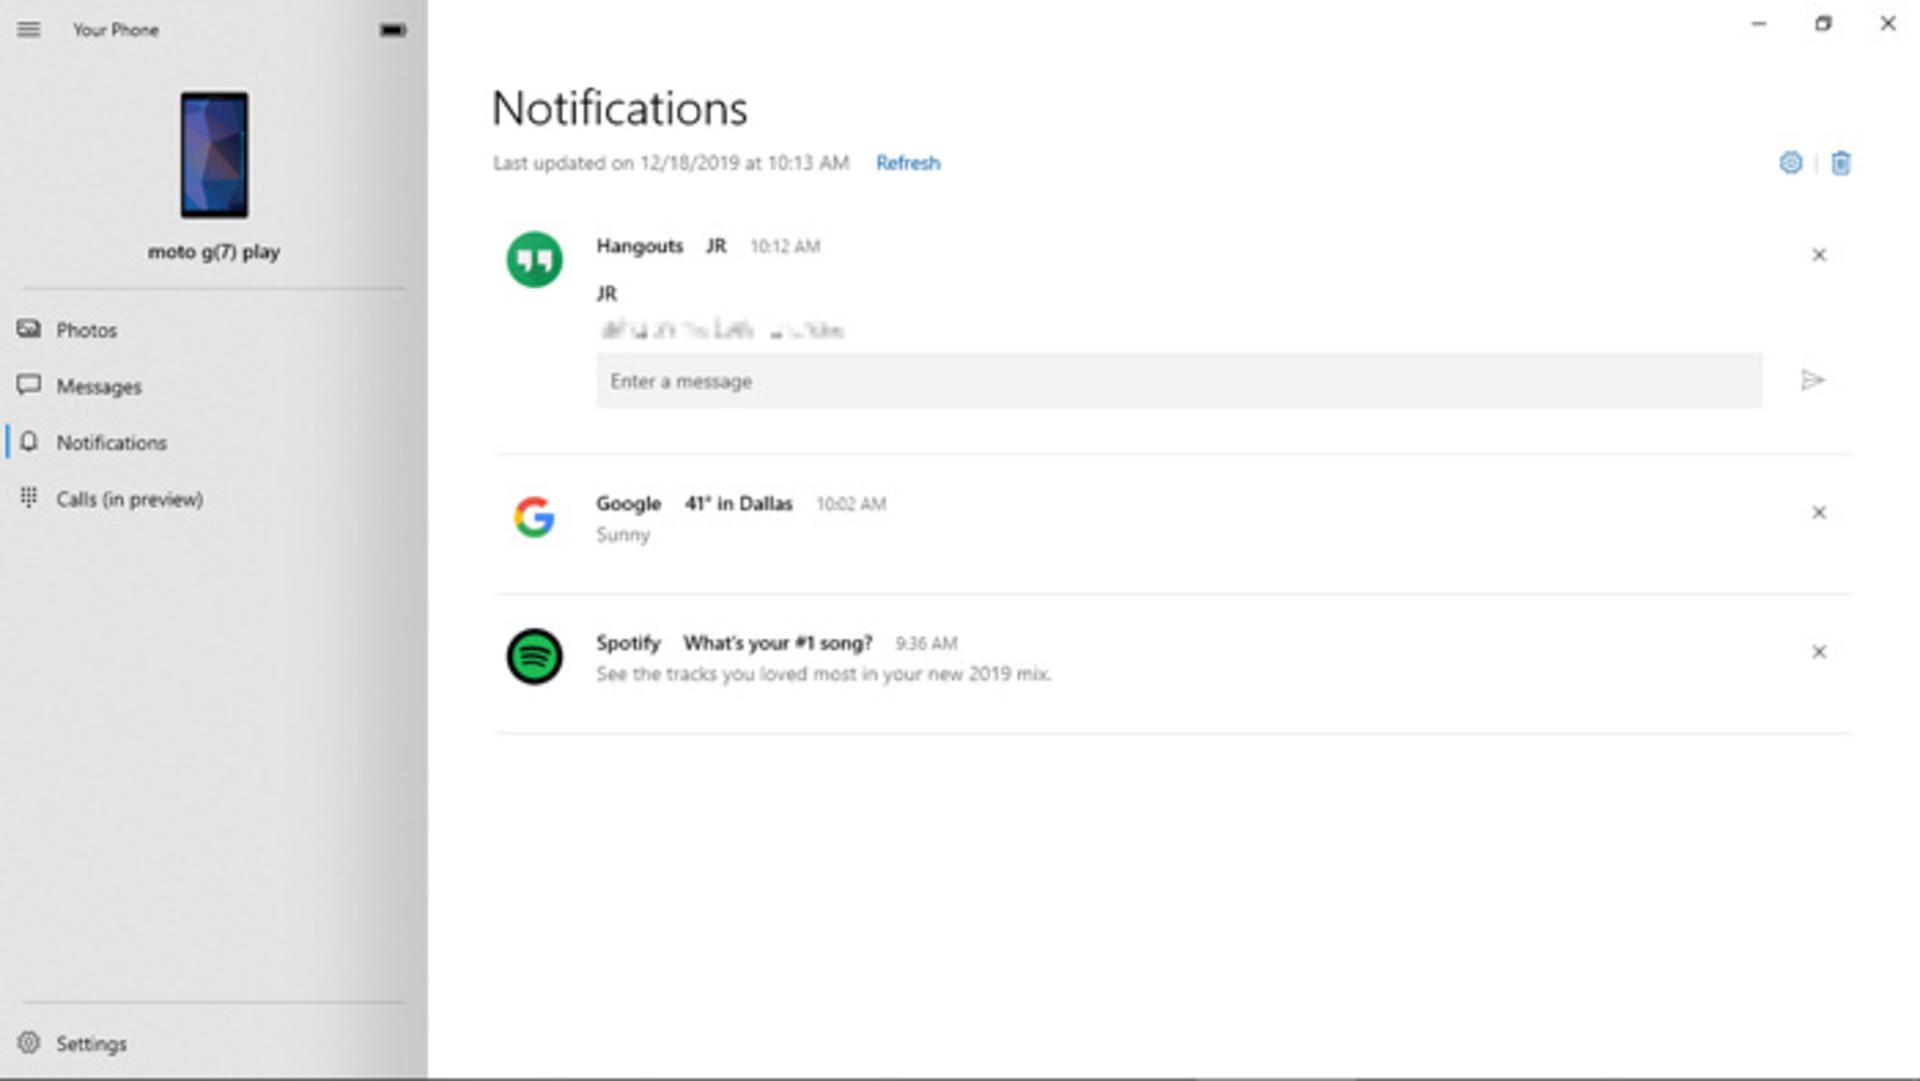Image resolution: width=1920 pixels, height=1081 pixels.
Task: Open the hamburger navigation menu
Action: click(29, 30)
